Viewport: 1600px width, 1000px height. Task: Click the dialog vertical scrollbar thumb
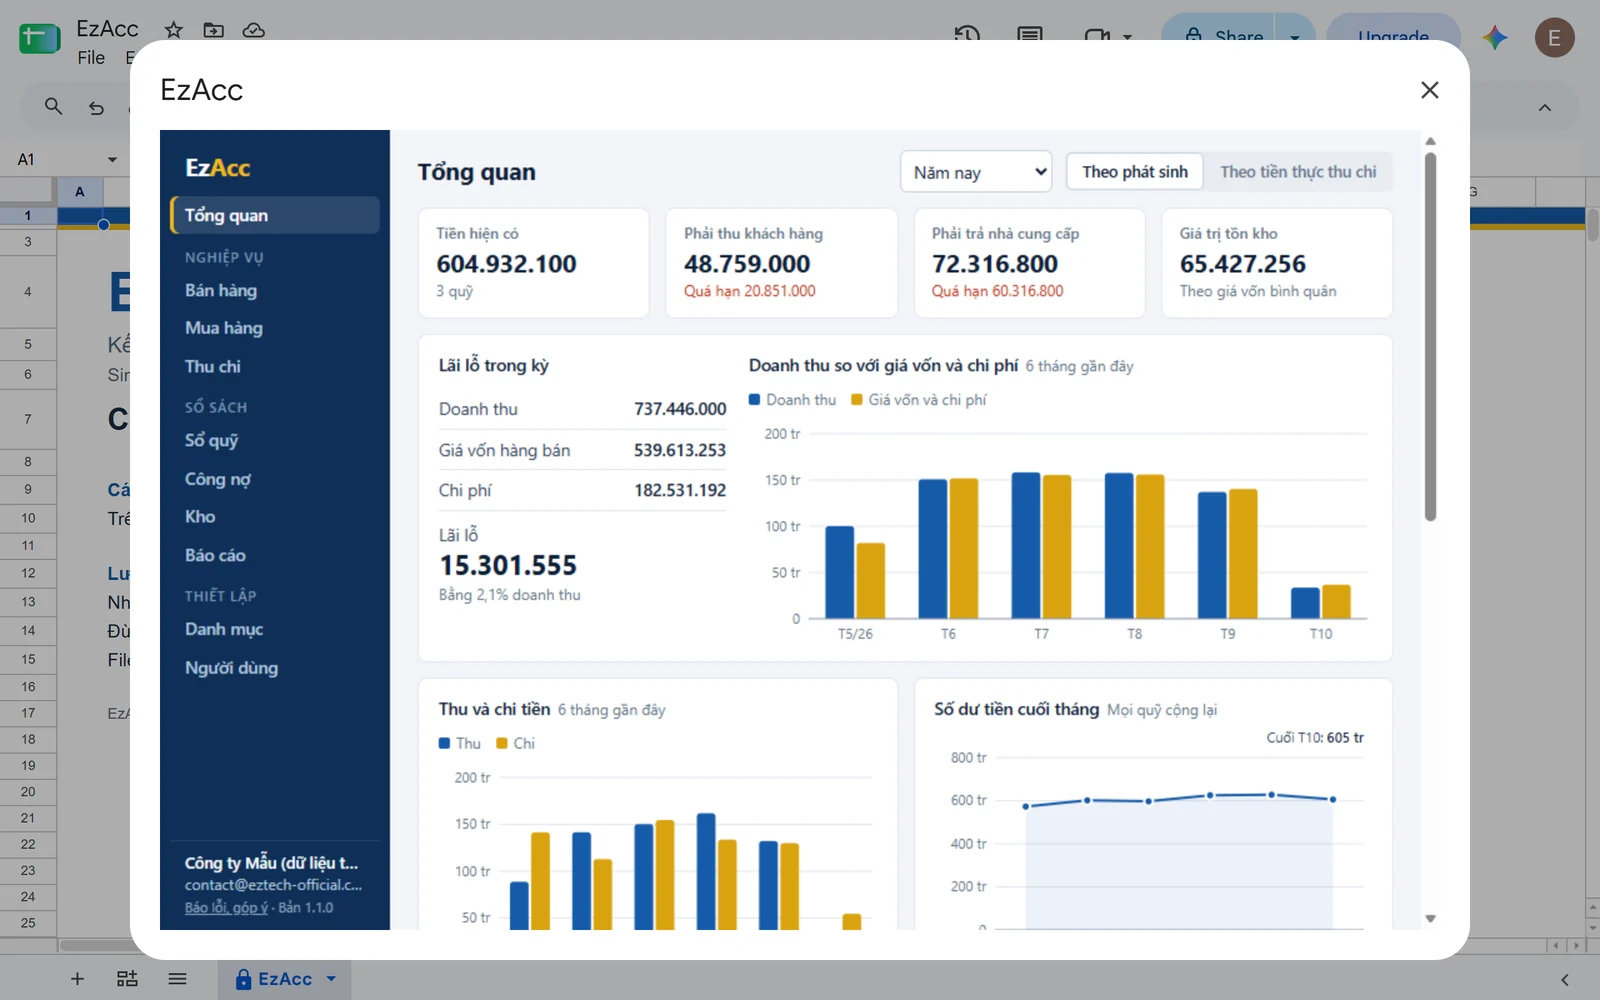pos(1430,336)
